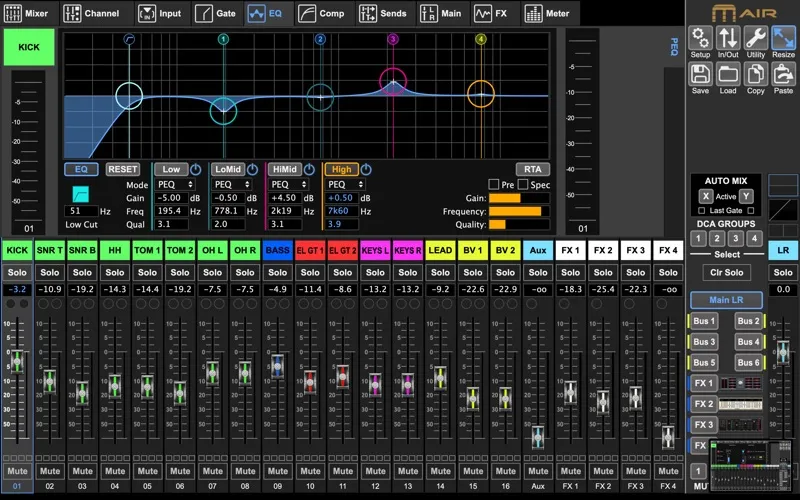Select Bus 1 sends layer

[704, 321]
